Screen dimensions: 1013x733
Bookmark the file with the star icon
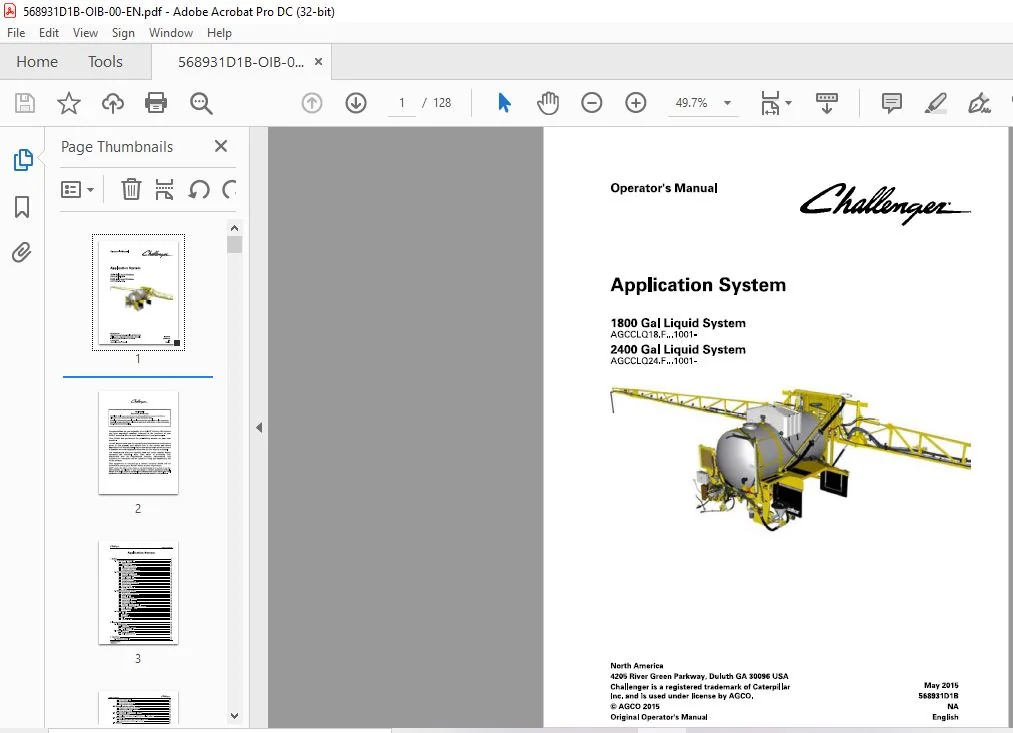[x=68, y=103]
